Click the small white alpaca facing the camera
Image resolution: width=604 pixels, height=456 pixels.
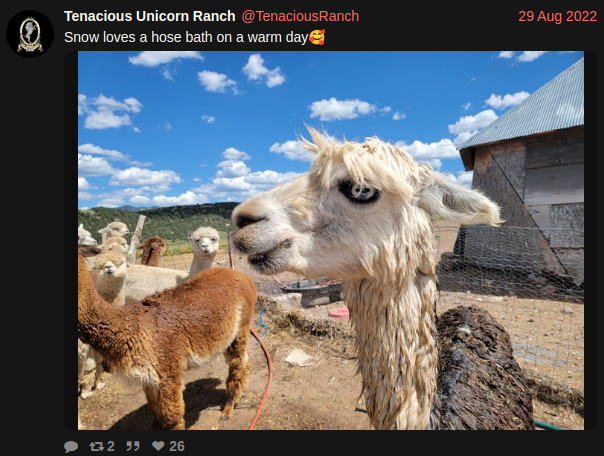coord(205,250)
